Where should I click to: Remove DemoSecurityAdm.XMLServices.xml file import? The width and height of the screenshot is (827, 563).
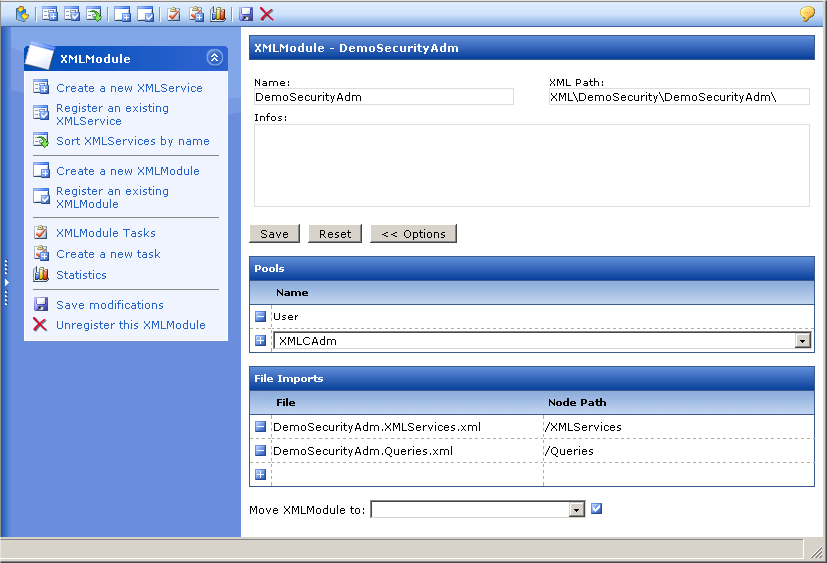tap(260, 427)
